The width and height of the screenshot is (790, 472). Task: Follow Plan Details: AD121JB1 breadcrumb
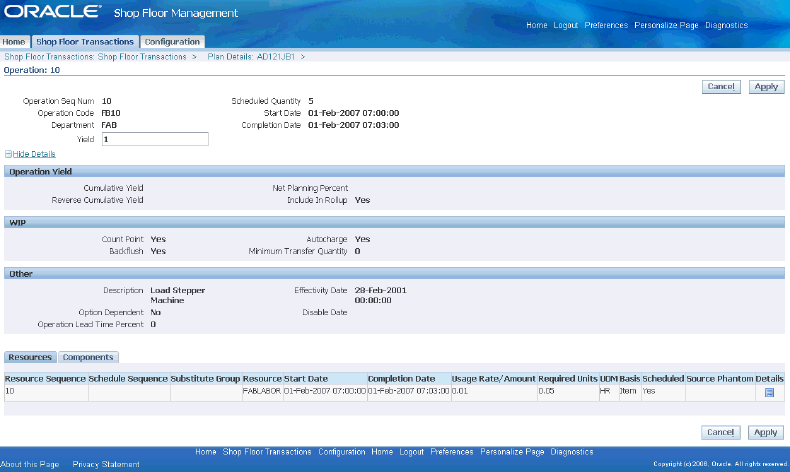point(251,57)
